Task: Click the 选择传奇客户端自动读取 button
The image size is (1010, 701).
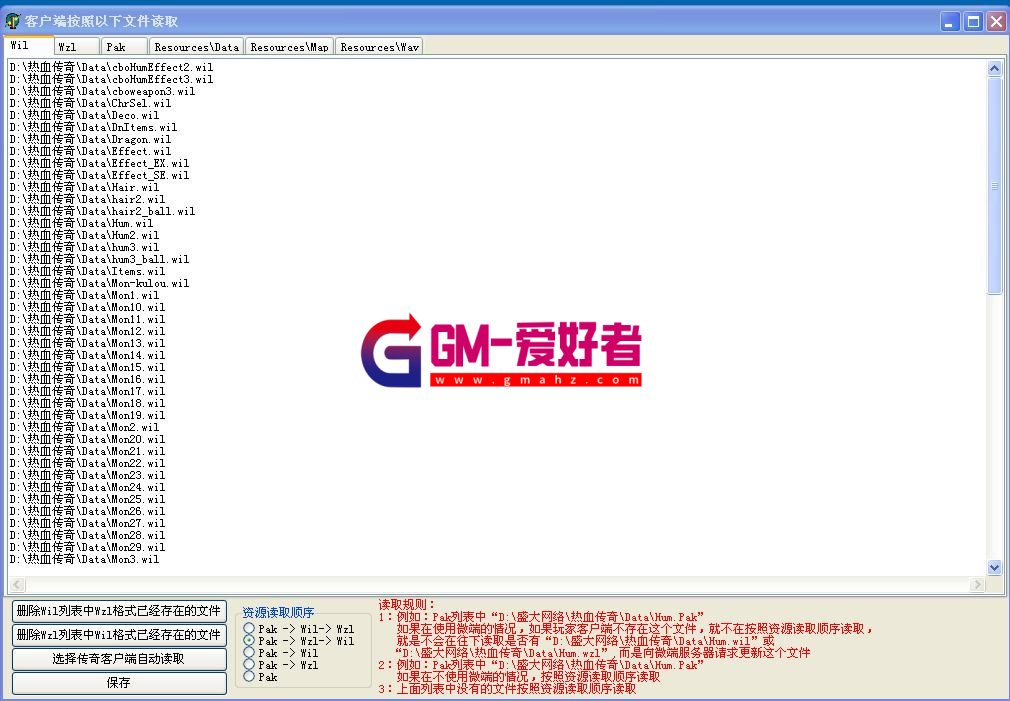Action: coord(119,659)
